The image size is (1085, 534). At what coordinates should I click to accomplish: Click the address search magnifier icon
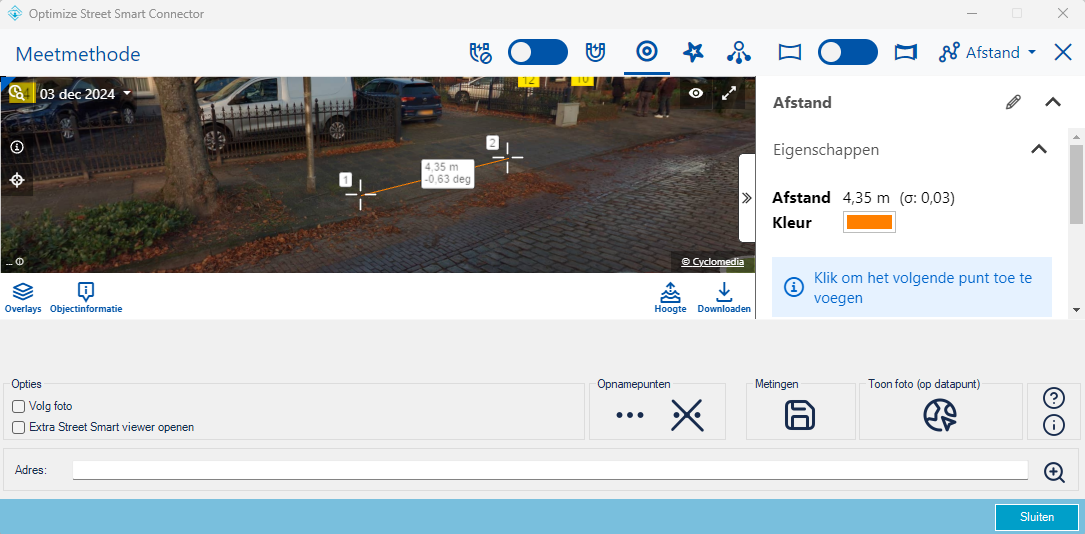point(1054,472)
